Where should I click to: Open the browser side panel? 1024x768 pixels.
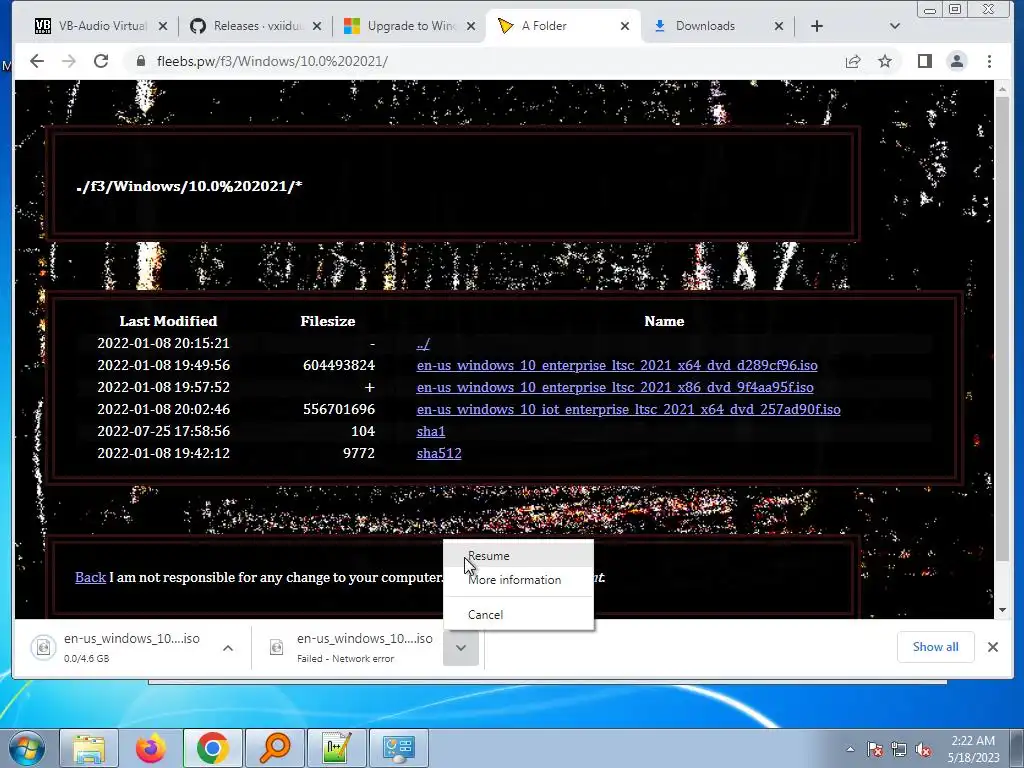point(925,61)
